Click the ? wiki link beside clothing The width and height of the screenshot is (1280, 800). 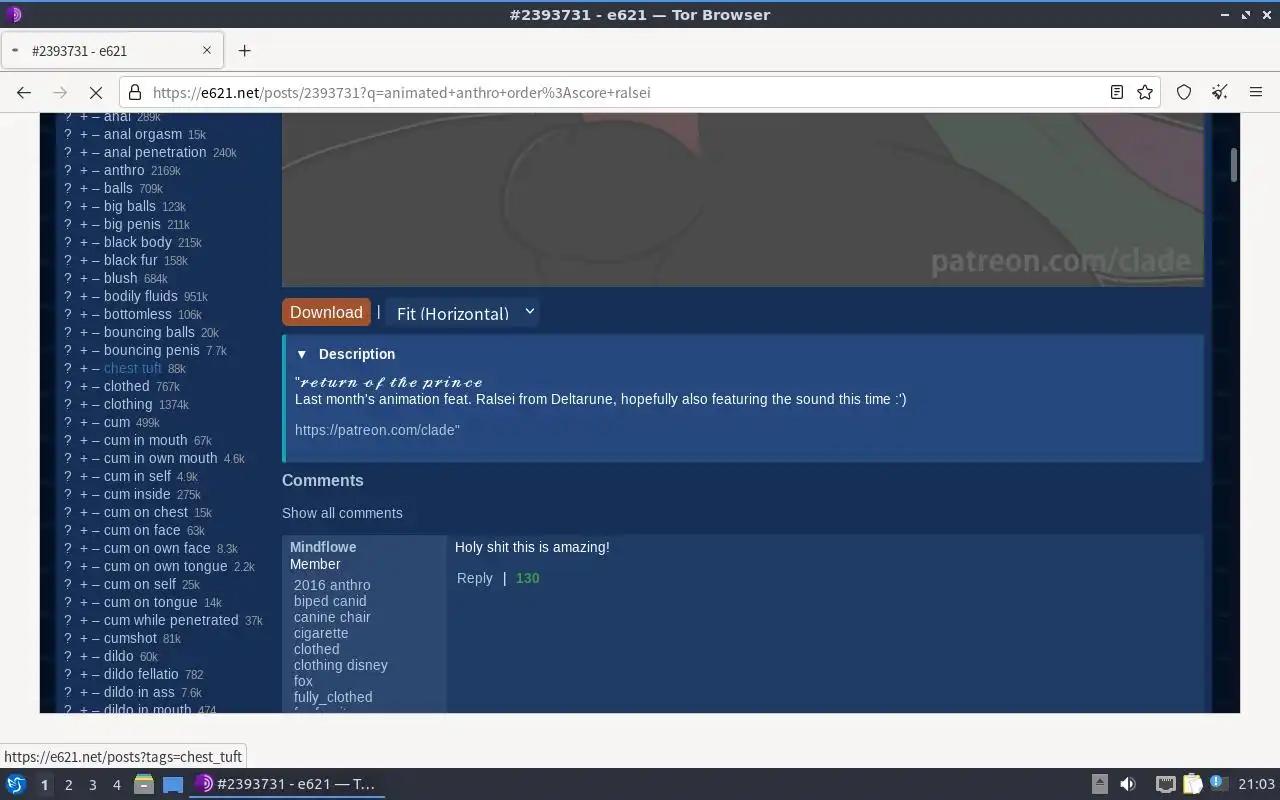tap(68, 404)
